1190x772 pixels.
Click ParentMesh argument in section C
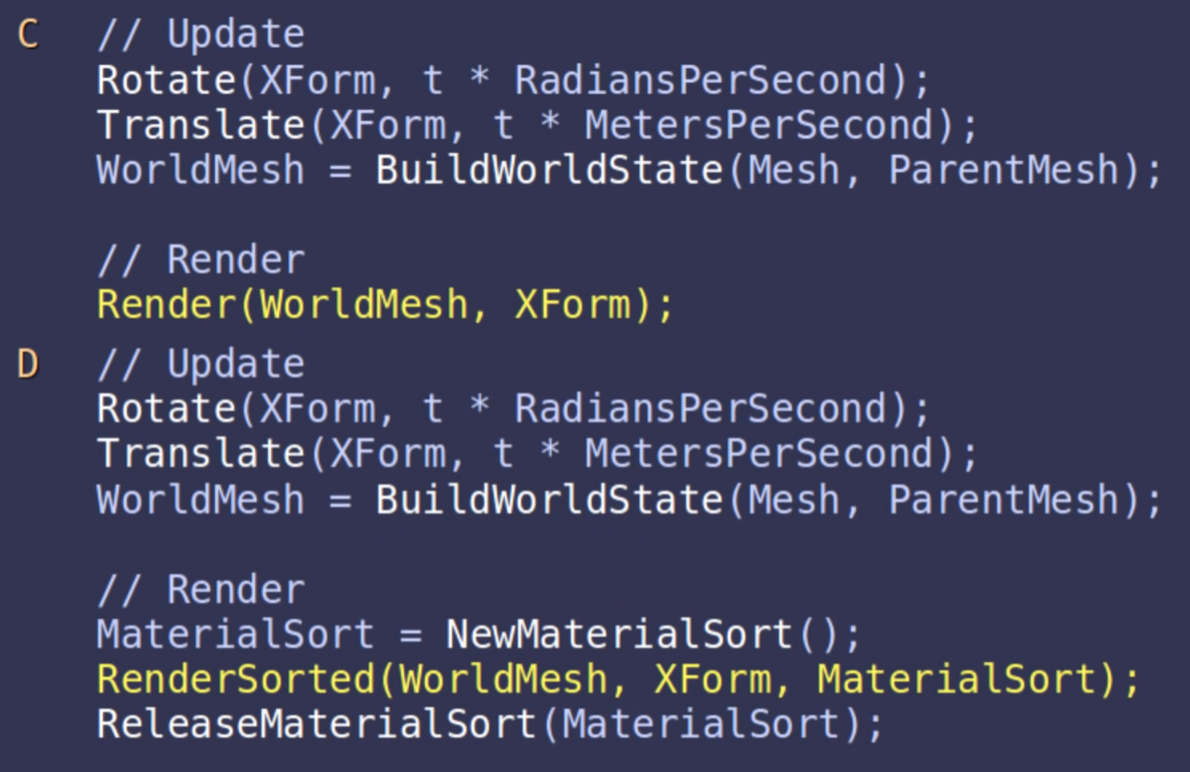pyautogui.click(x=1002, y=170)
